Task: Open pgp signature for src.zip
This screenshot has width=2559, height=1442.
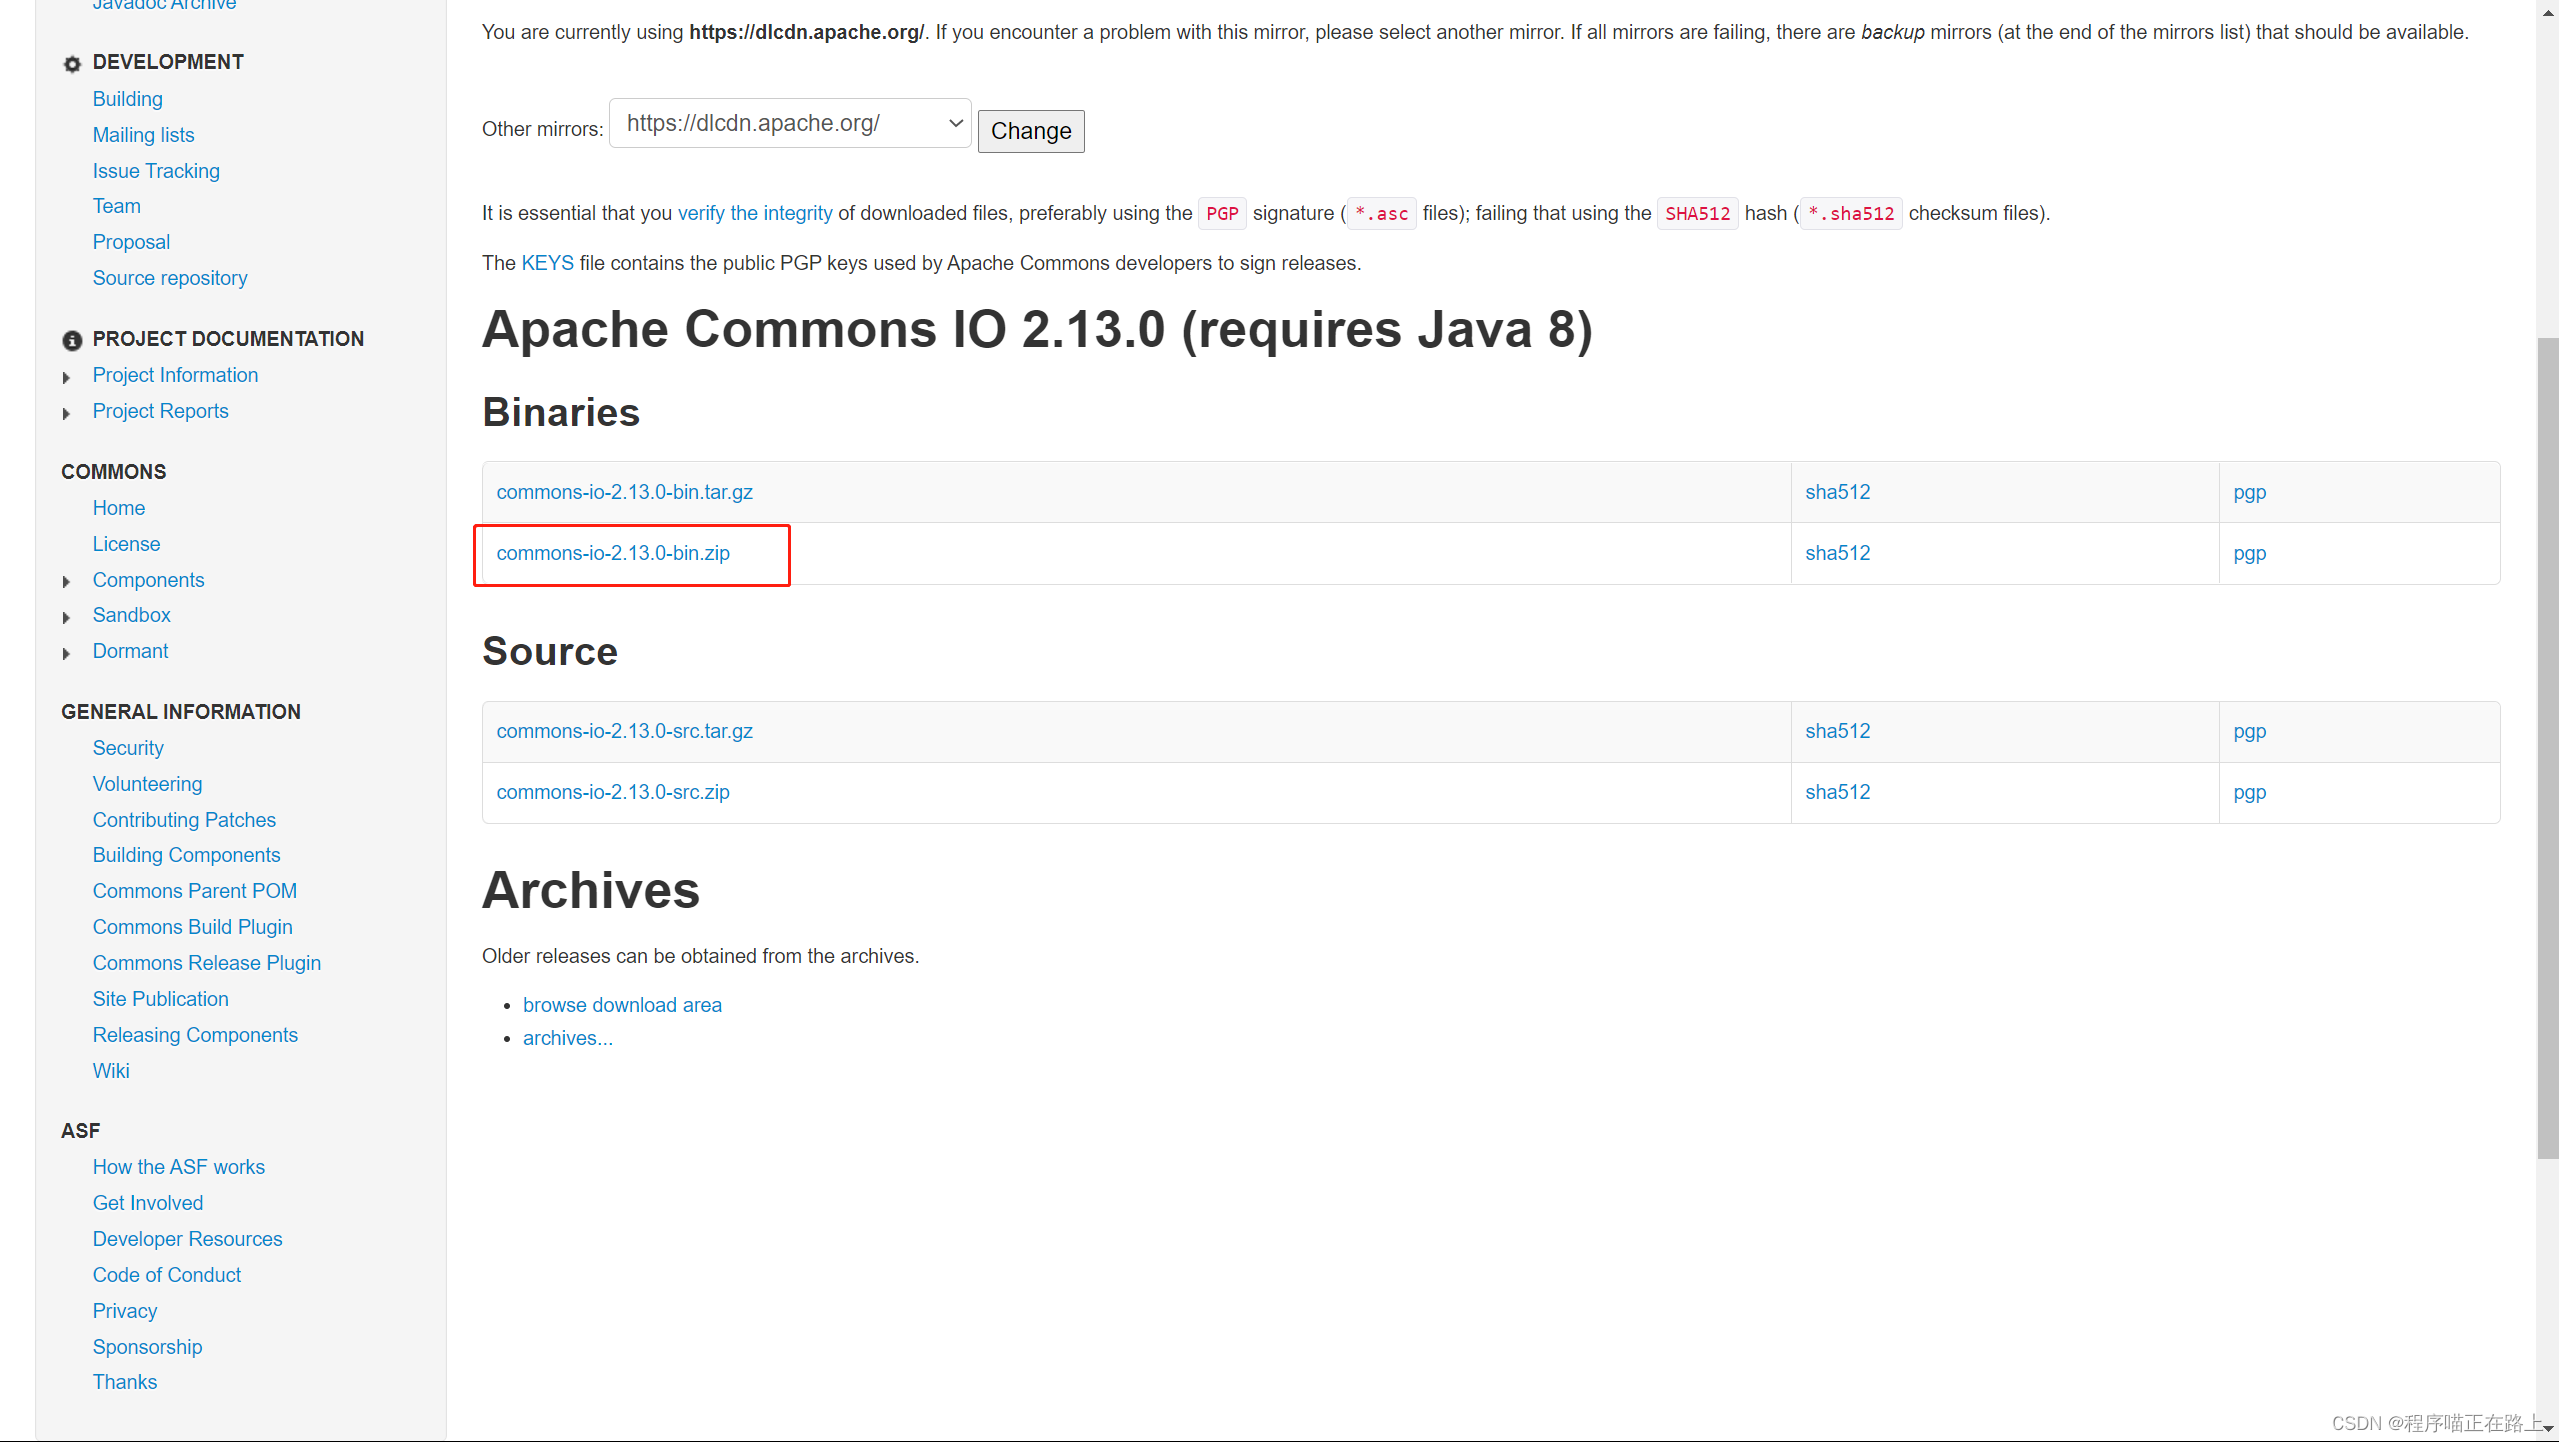Action: coord(2250,793)
